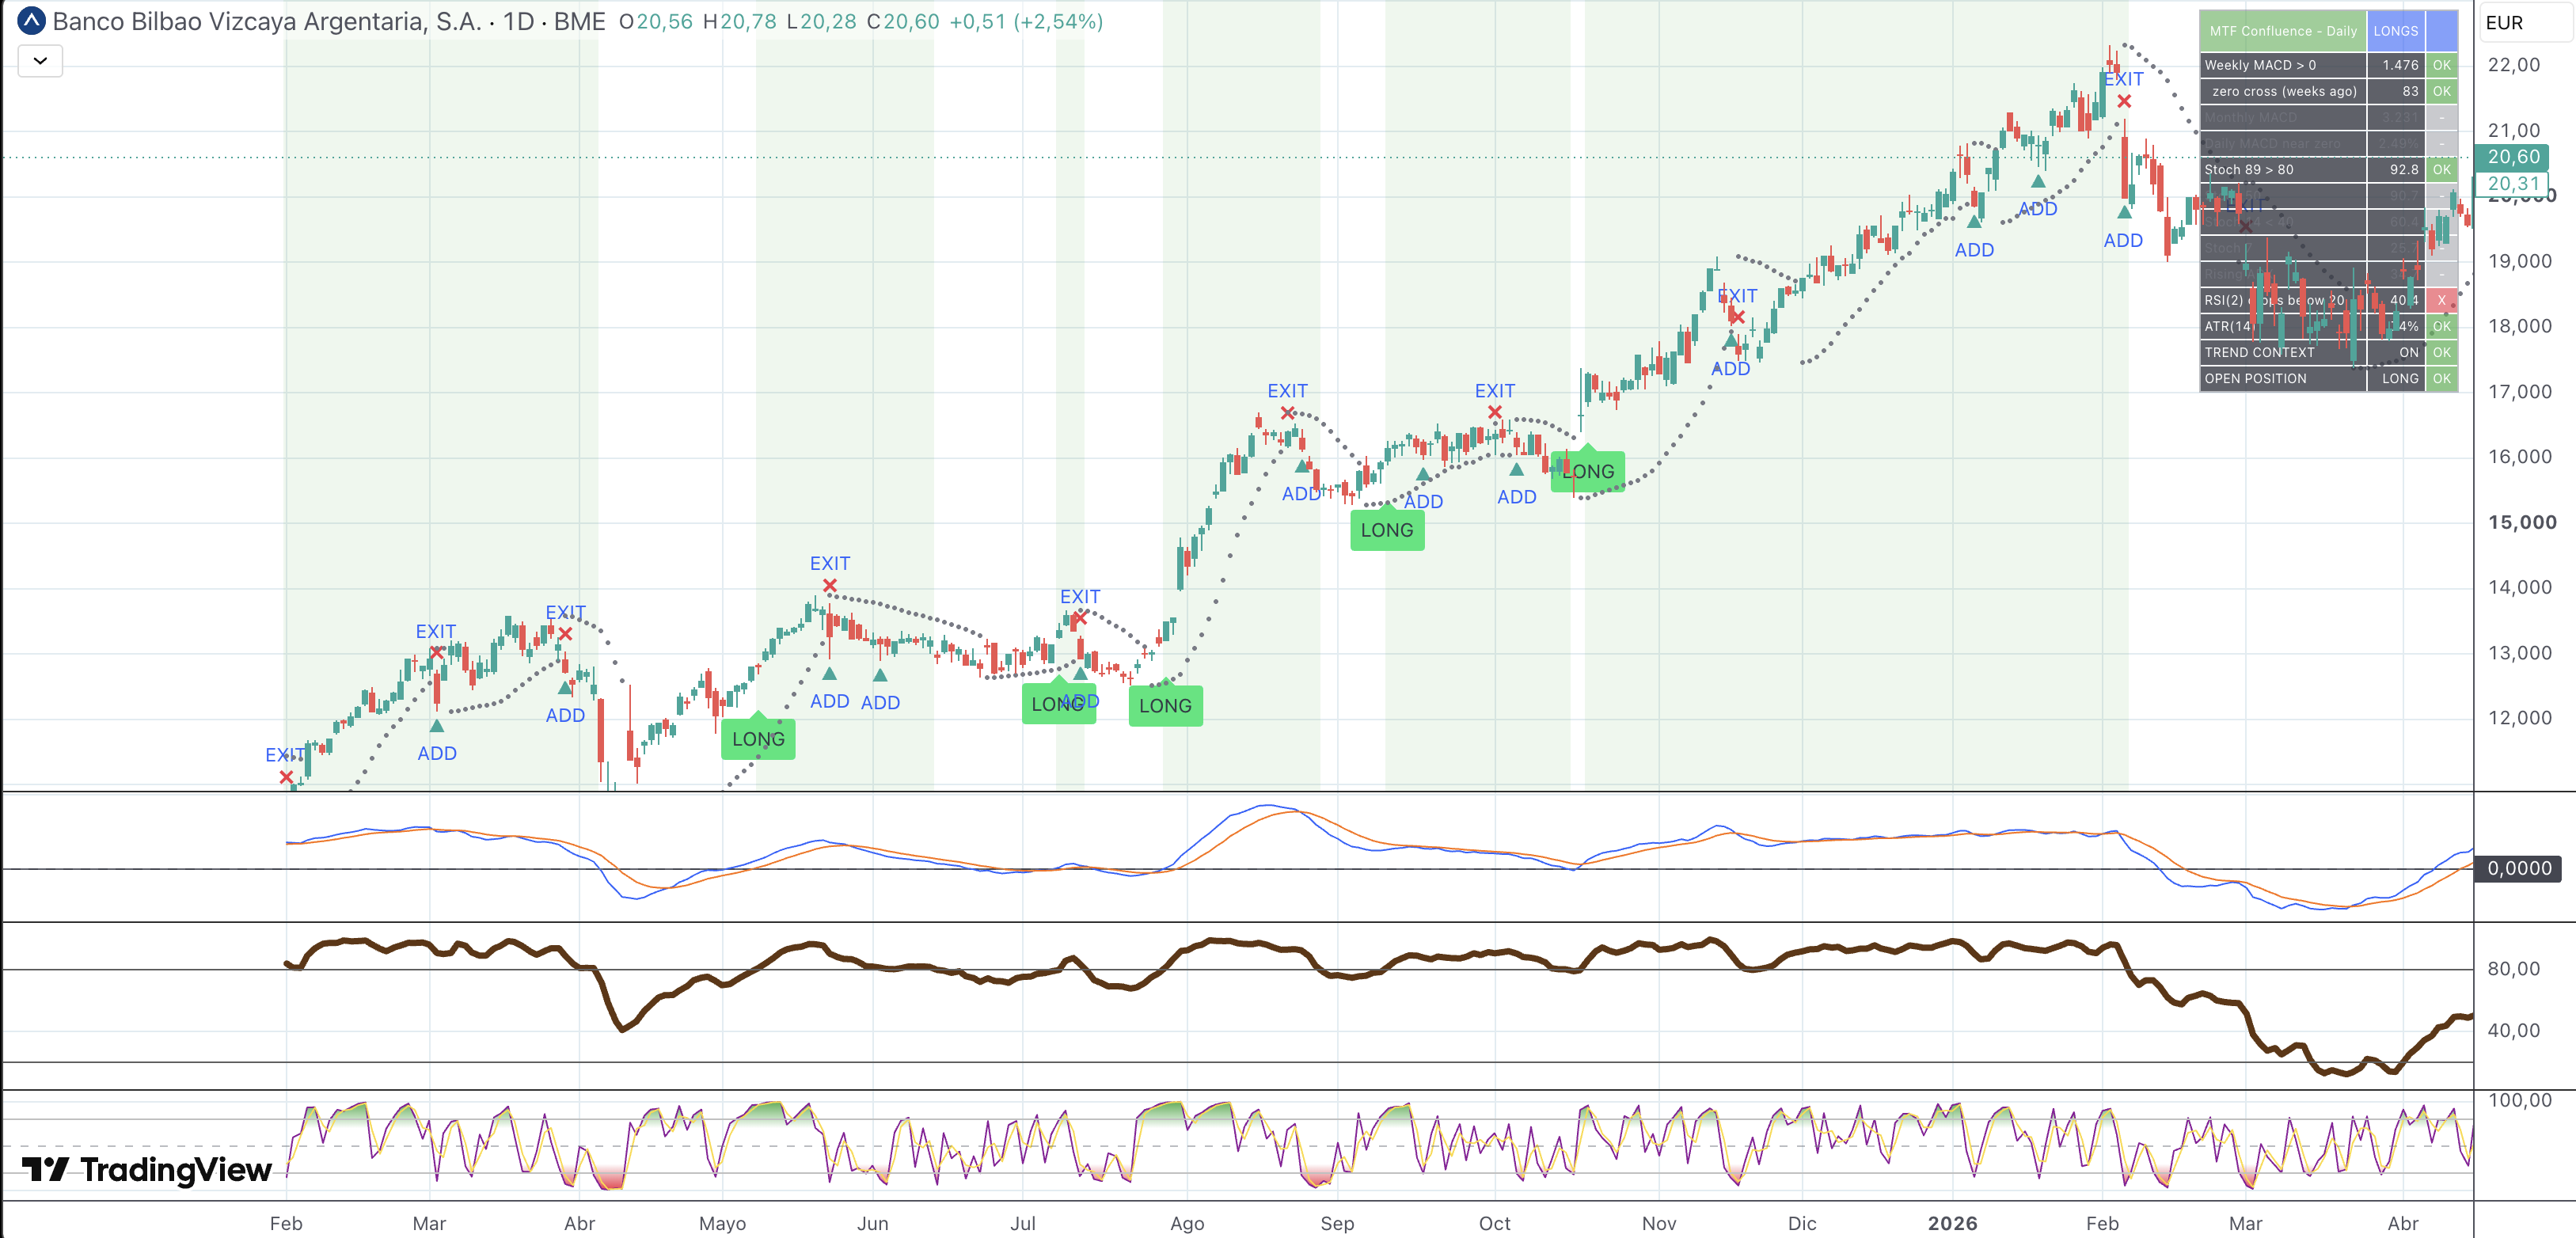Click the LONG signal label in late July
2576x1238 pixels.
tap(1165, 706)
